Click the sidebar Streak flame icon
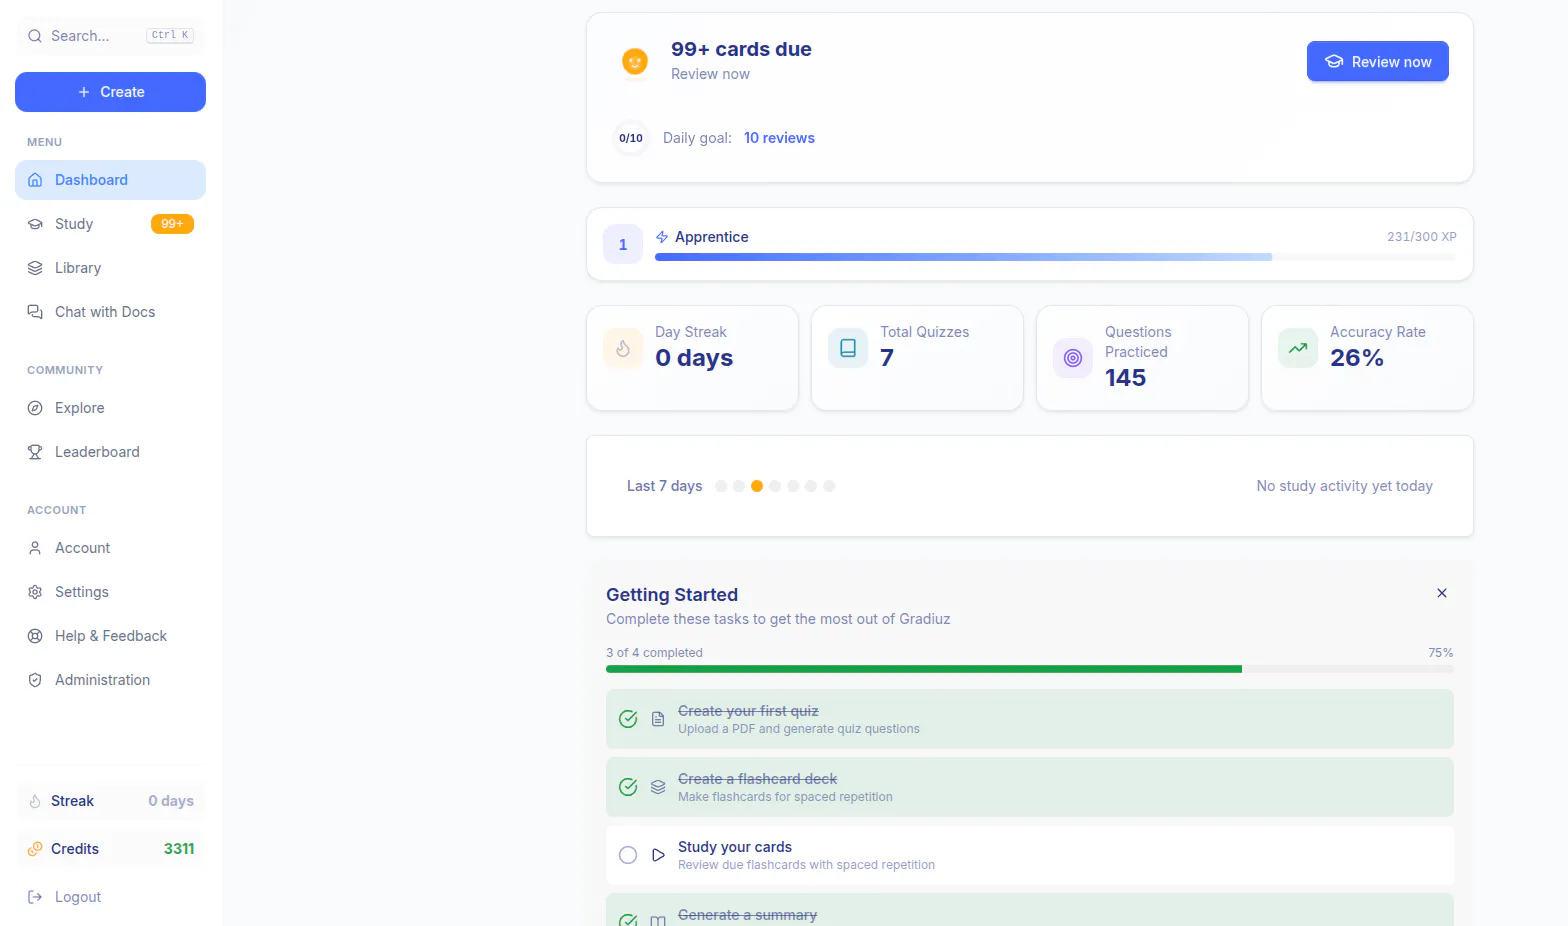 35,801
